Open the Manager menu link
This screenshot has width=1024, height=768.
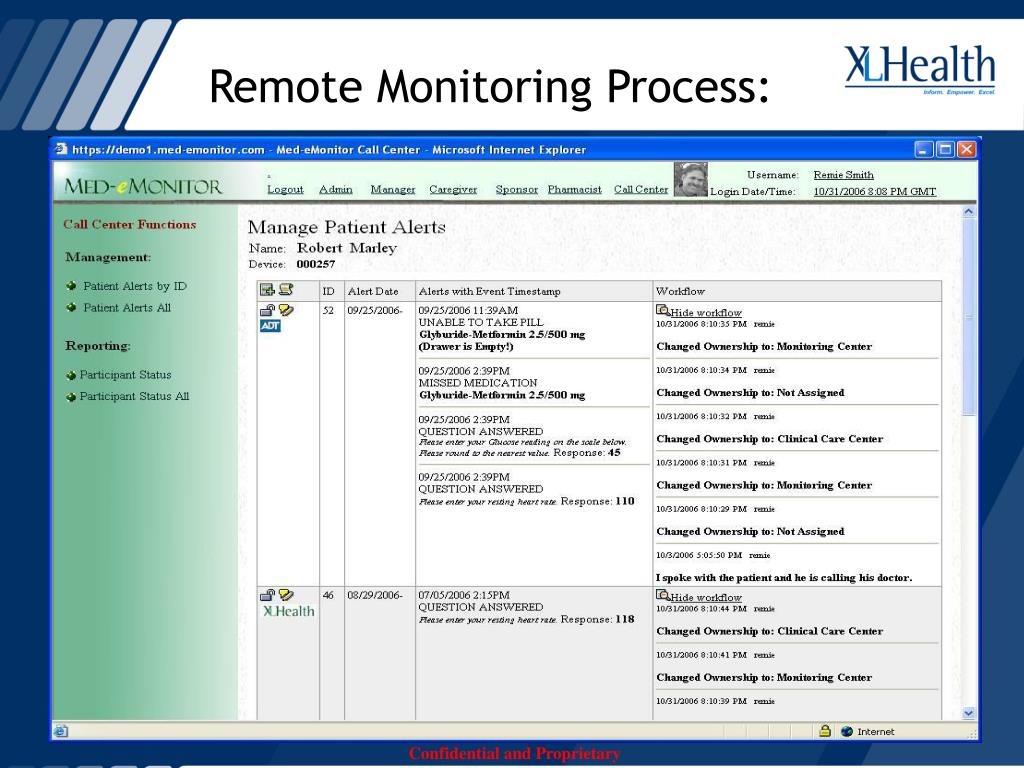tap(392, 189)
